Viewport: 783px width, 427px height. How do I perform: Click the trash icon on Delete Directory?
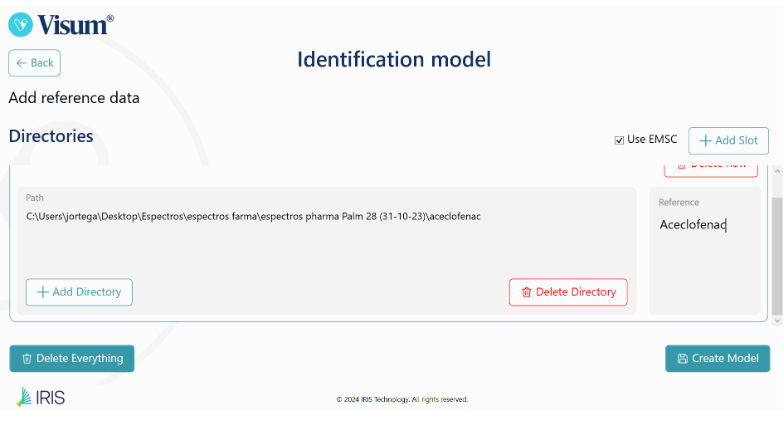click(526, 292)
